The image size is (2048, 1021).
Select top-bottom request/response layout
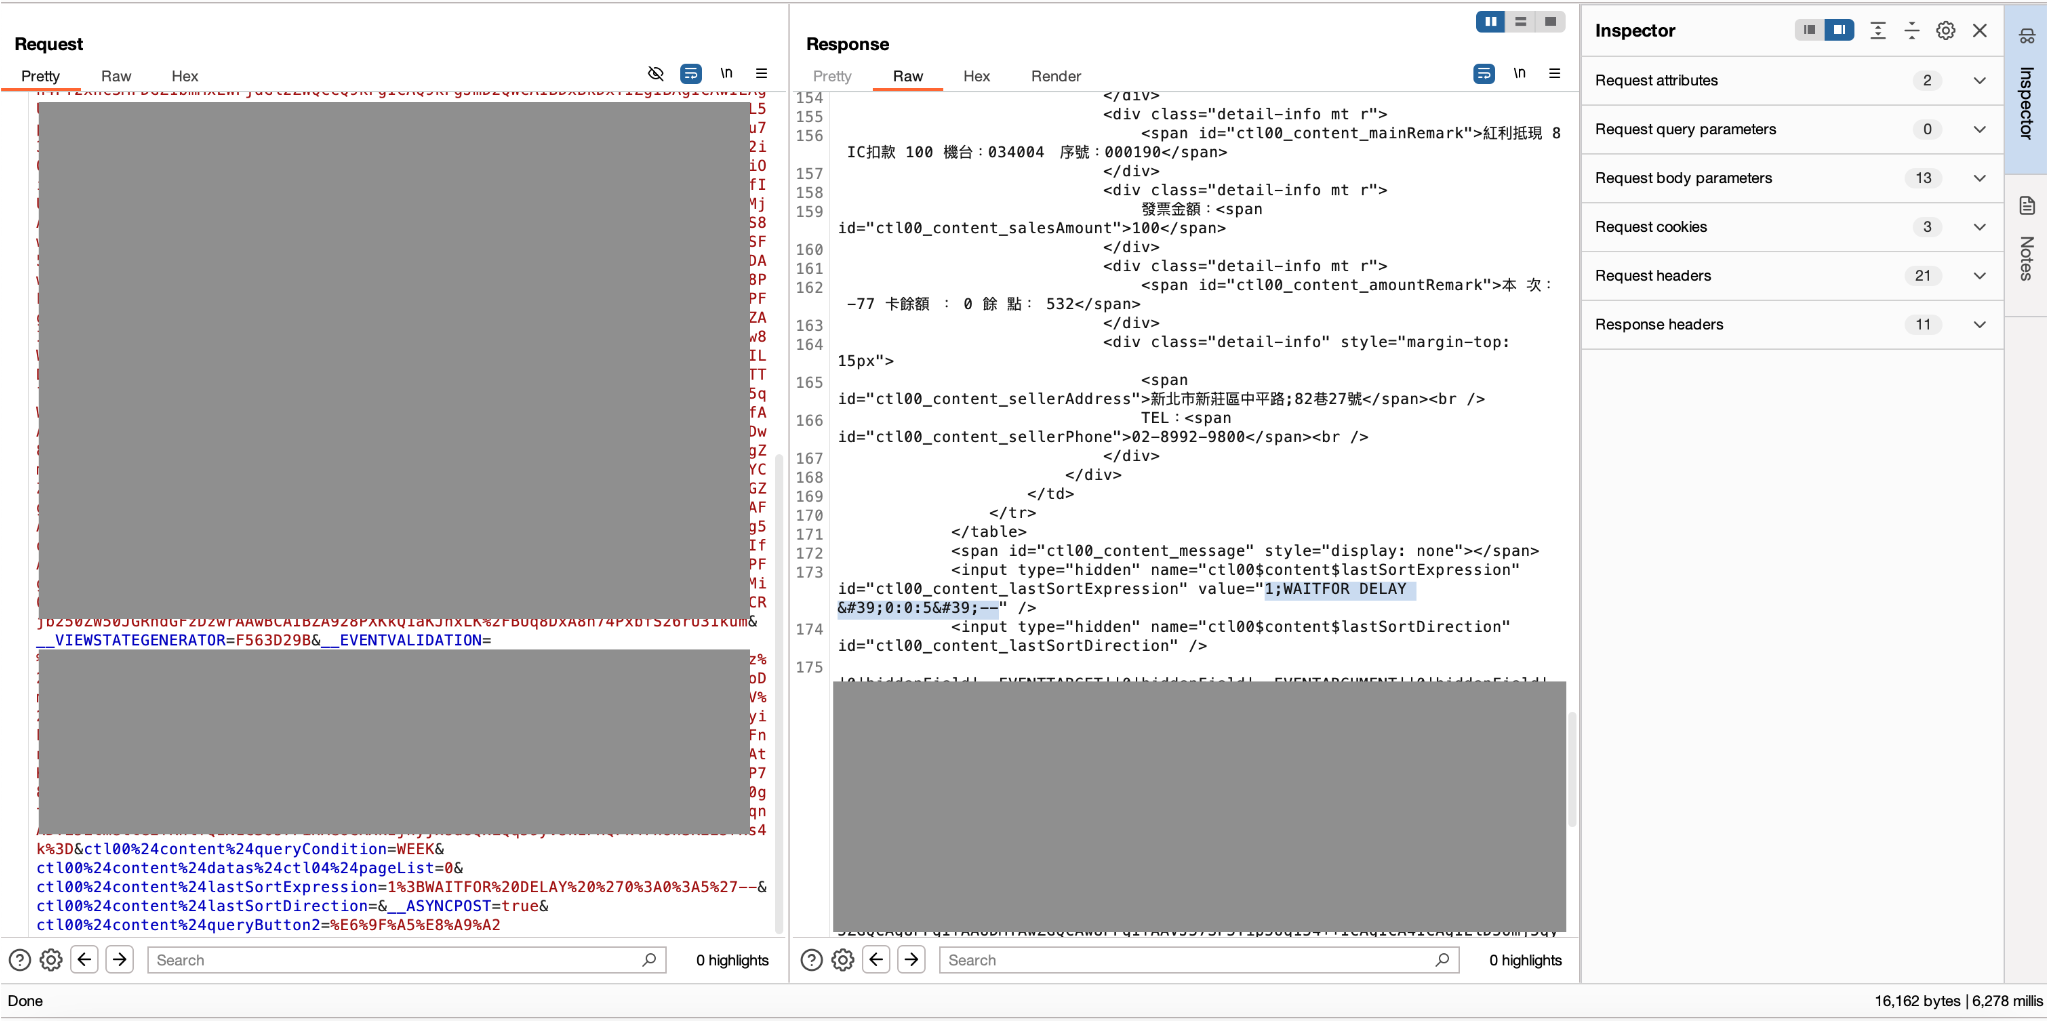[x=1521, y=22]
